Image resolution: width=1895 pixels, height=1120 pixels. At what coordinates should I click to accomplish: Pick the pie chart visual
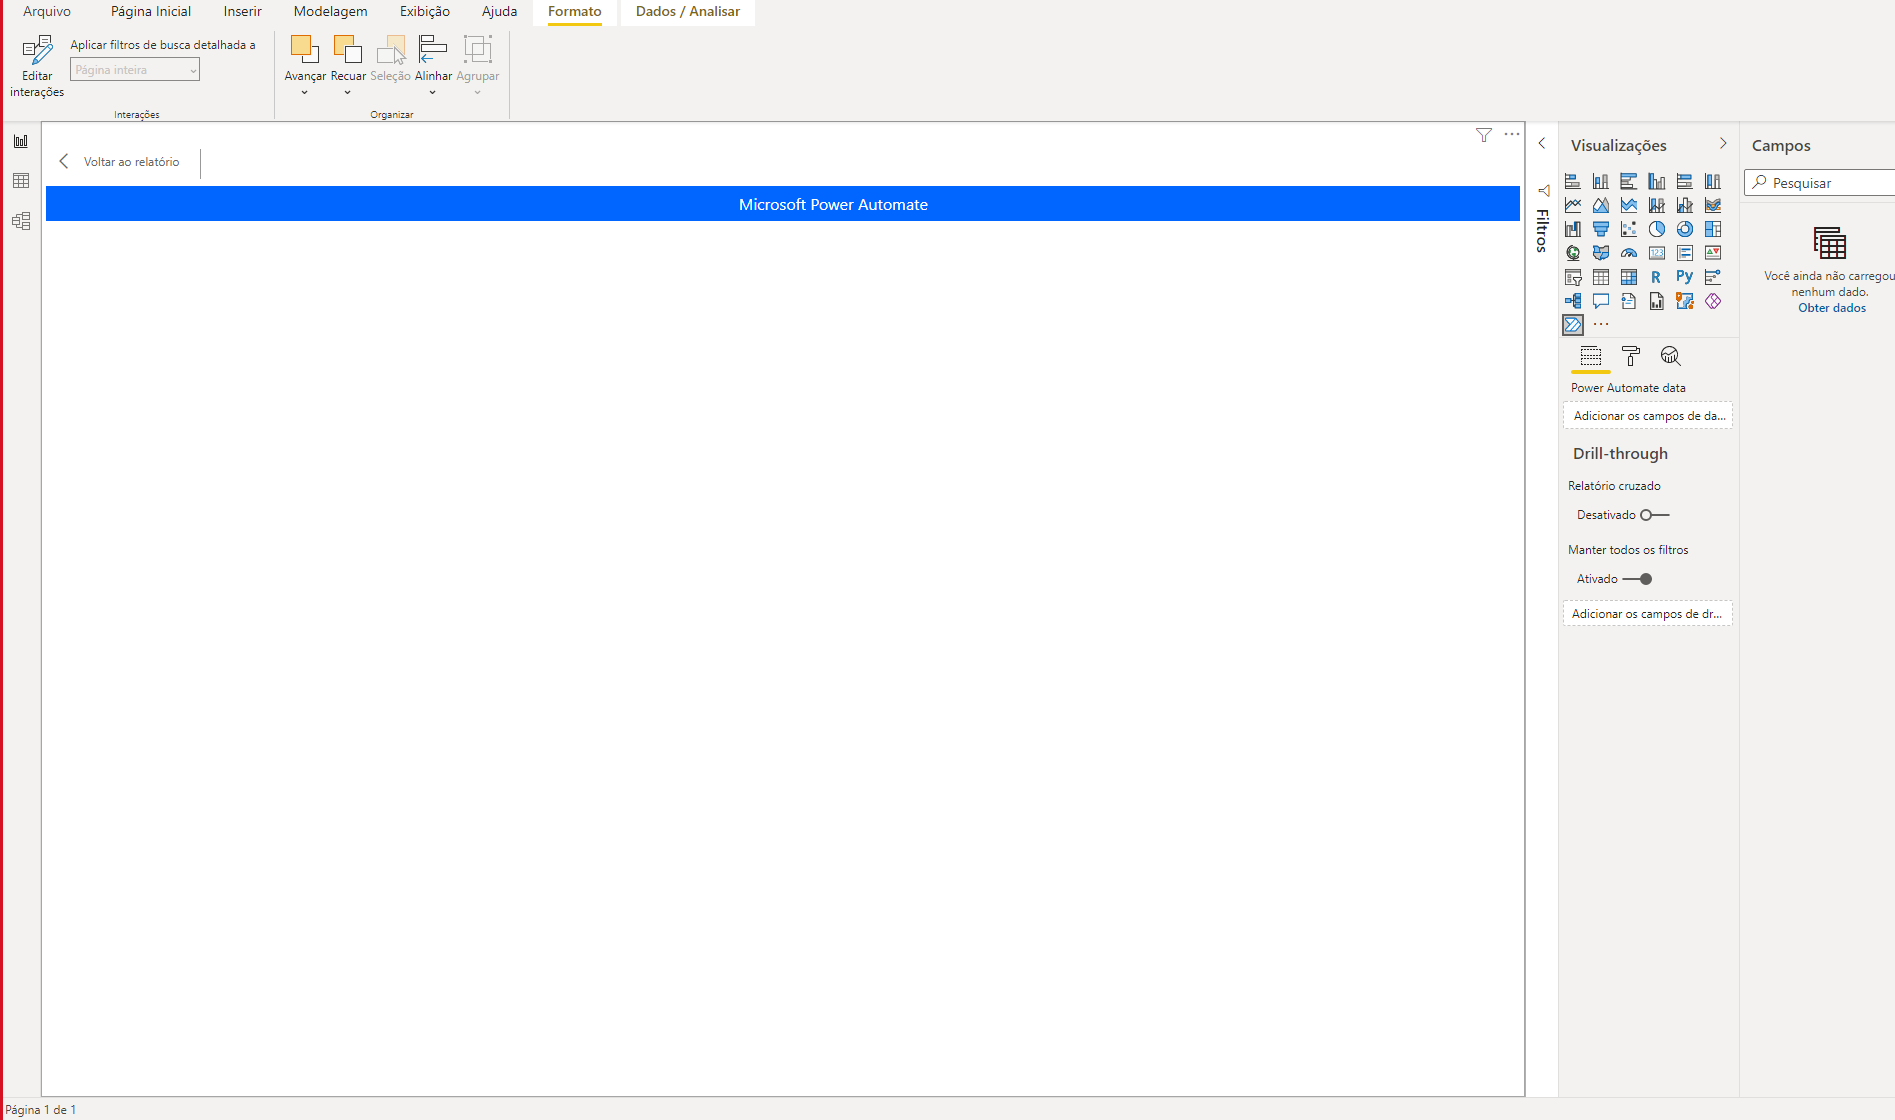pos(1657,229)
